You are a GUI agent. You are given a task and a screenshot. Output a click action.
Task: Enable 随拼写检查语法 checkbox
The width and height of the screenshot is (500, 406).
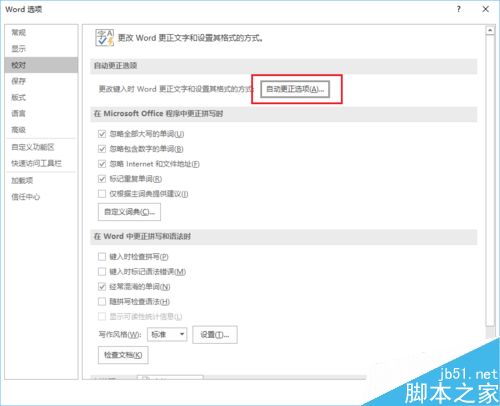coord(102,302)
